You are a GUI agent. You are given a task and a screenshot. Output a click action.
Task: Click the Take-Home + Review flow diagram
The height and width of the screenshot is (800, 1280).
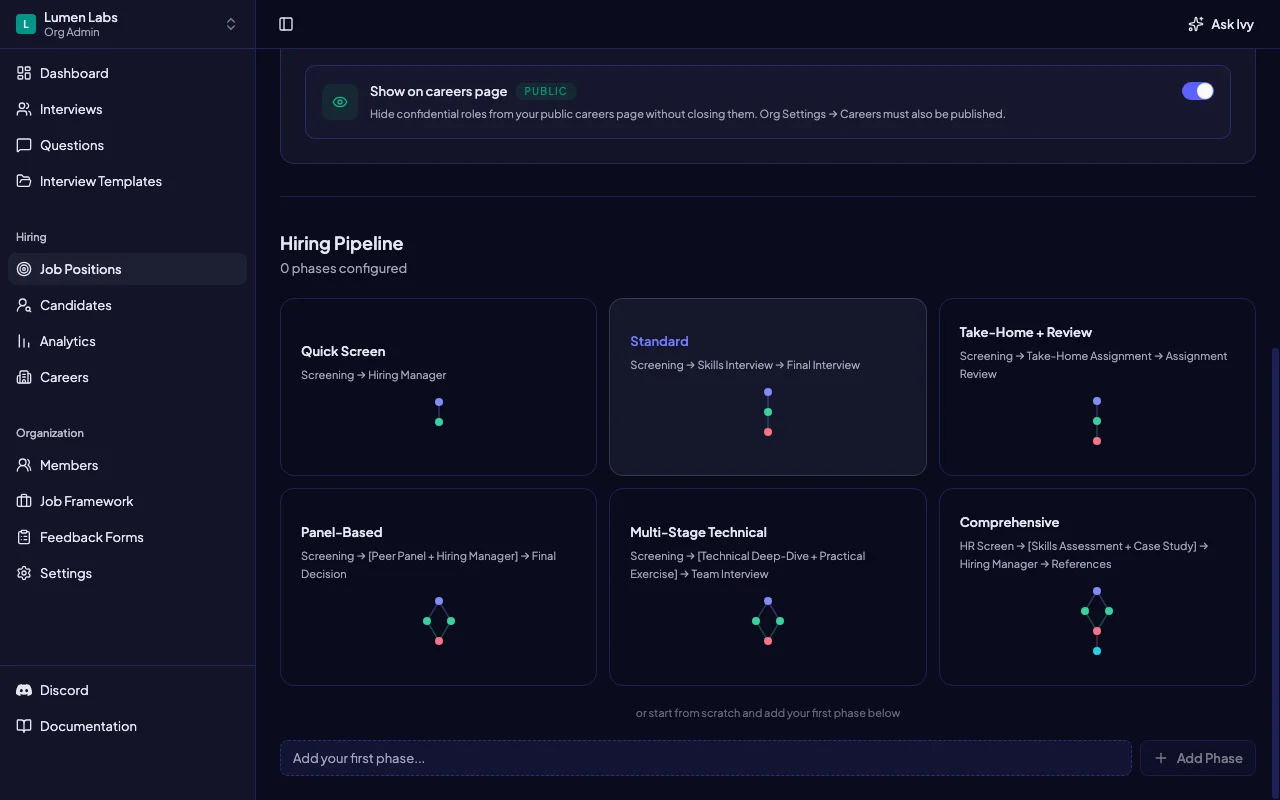[x=1097, y=421]
